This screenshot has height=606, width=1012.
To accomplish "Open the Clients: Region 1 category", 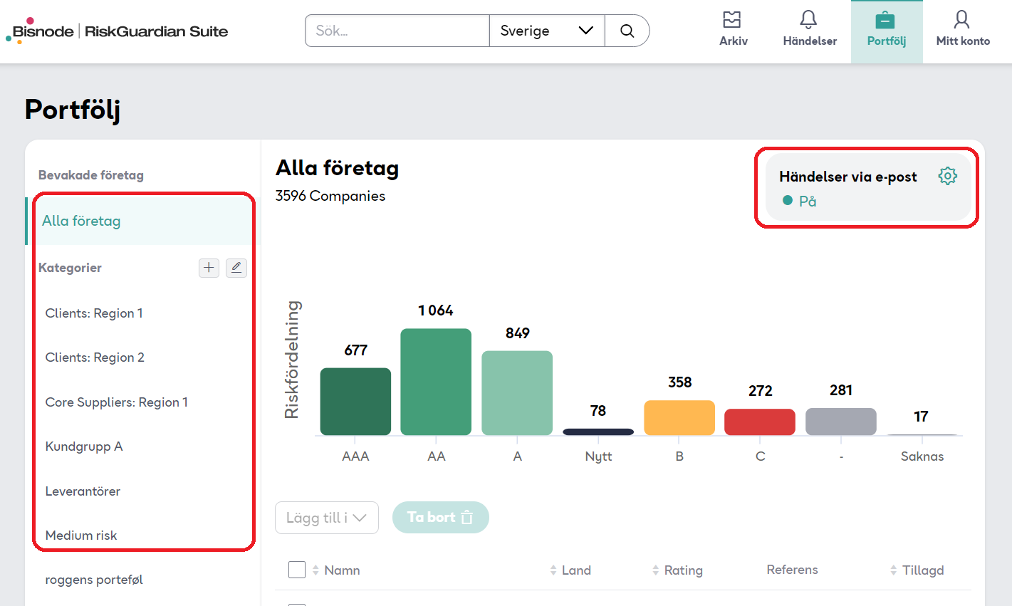I will pyautogui.click(x=94, y=313).
